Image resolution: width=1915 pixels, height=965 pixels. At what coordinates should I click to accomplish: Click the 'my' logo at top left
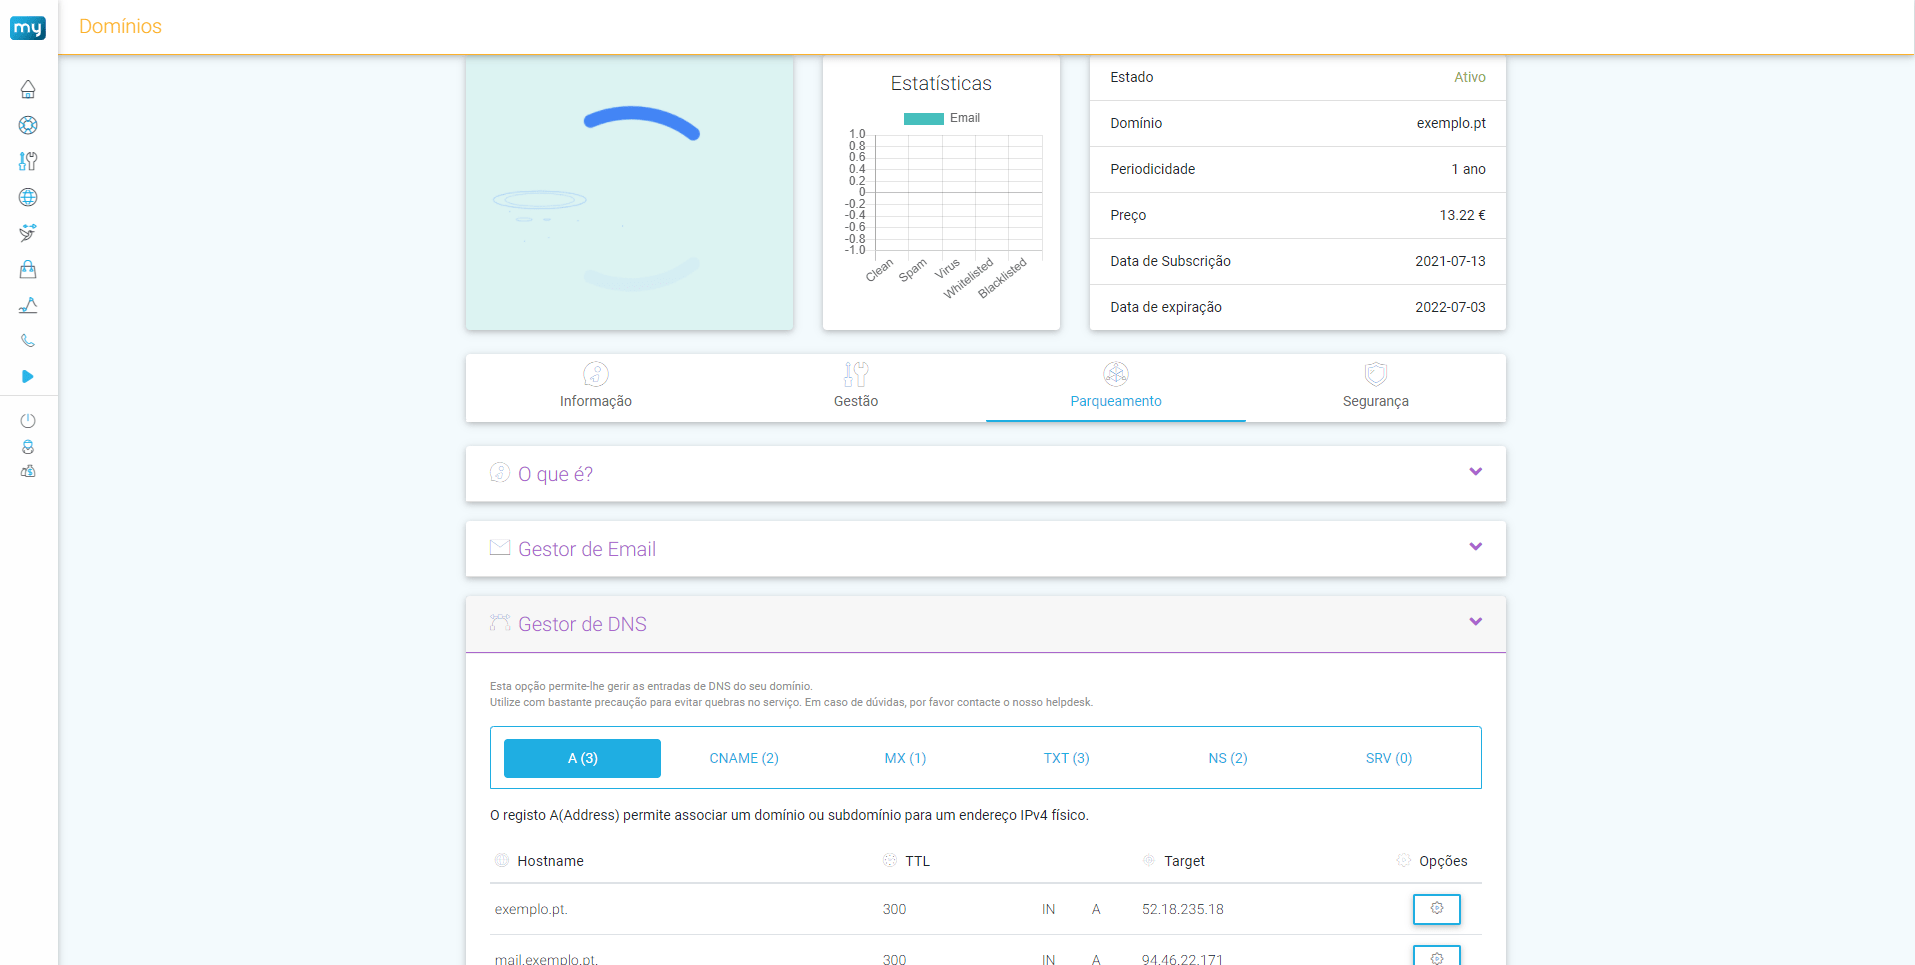coord(28,28)
